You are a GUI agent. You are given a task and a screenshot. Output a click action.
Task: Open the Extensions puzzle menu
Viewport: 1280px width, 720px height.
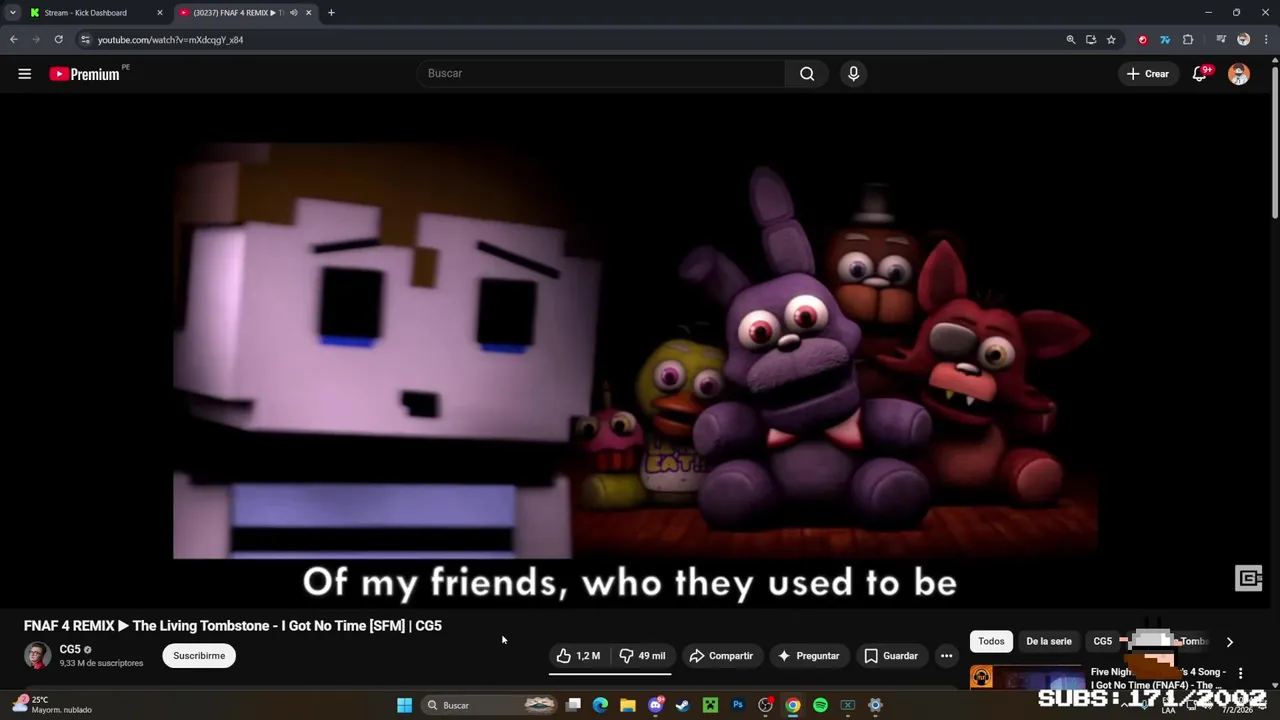click(x=1188, y=40)
